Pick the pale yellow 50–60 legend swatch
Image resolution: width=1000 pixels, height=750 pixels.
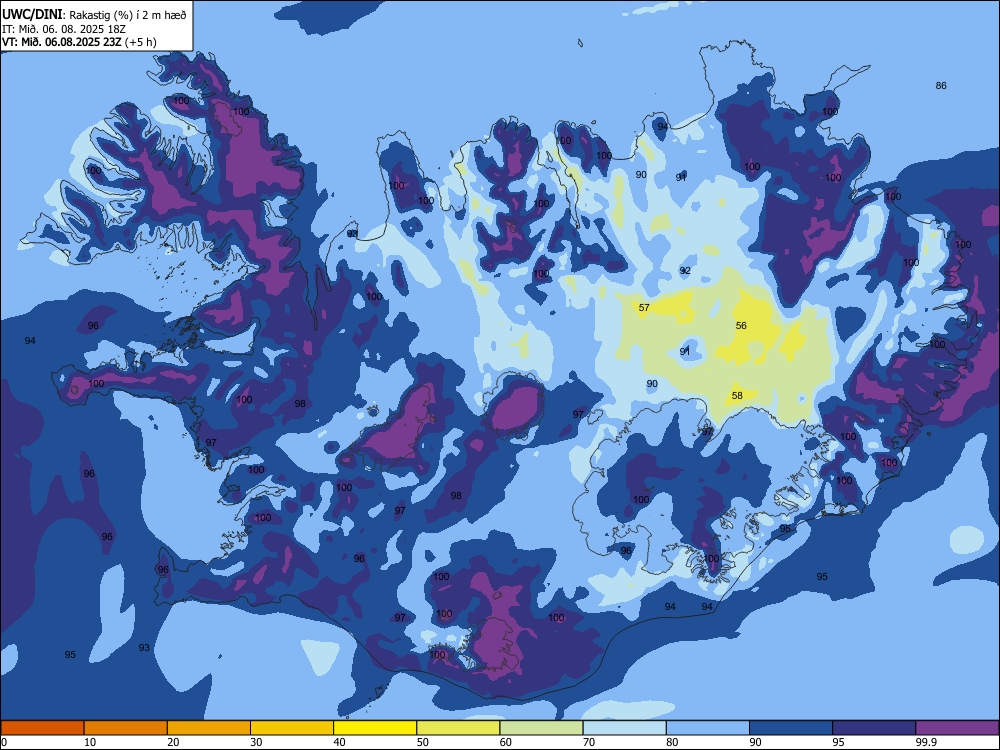458,728
